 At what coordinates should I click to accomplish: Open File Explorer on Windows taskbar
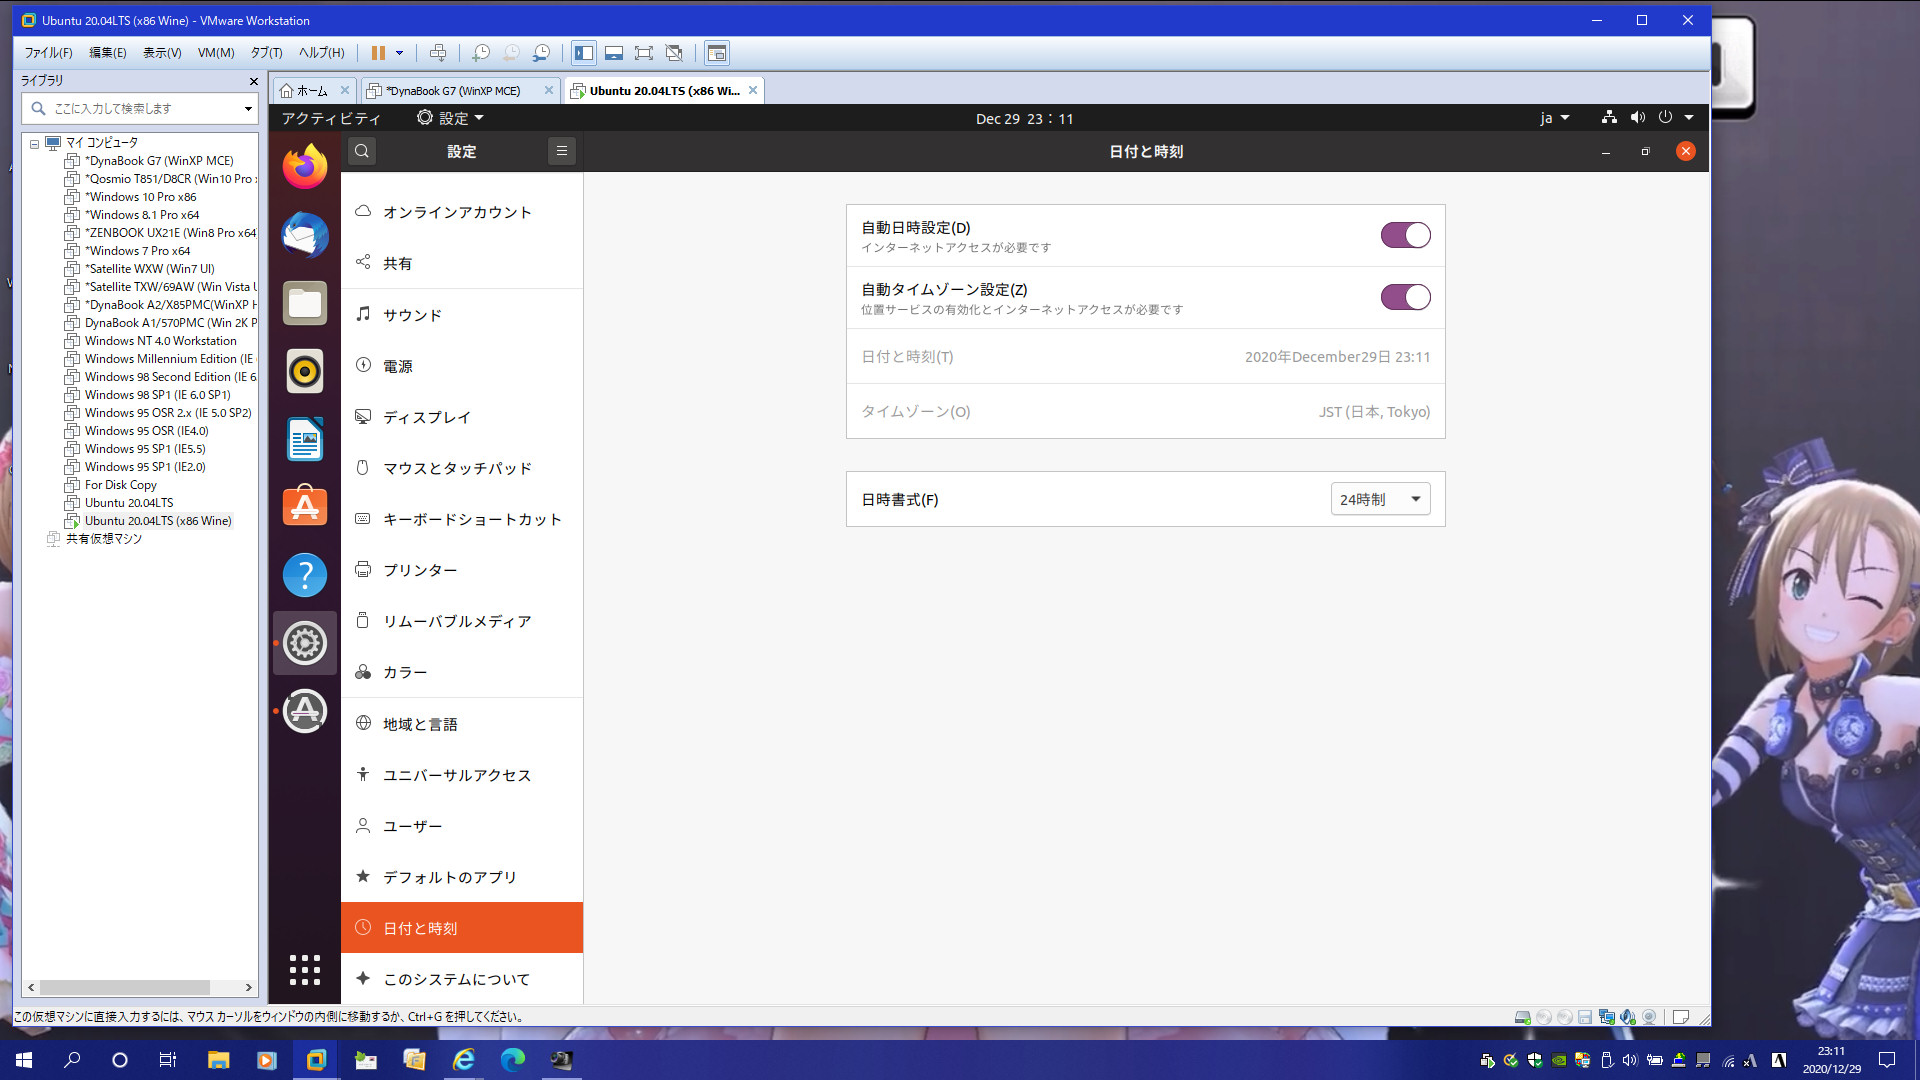(x=218, y=1060)
